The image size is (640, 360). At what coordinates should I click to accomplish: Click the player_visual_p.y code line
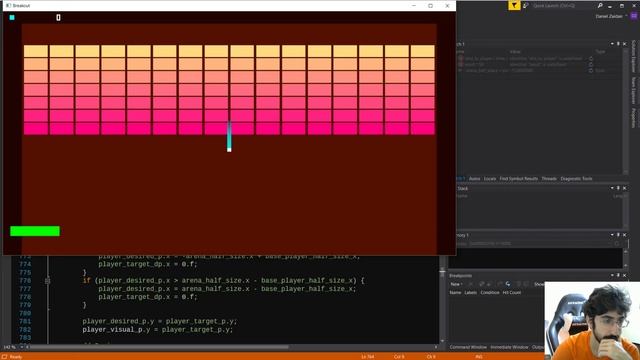tap(158, 330)
